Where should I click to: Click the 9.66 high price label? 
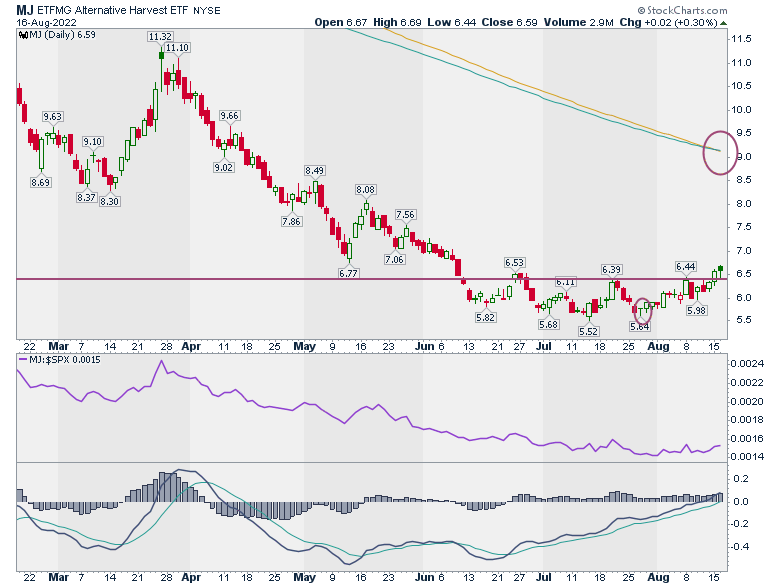229,115
